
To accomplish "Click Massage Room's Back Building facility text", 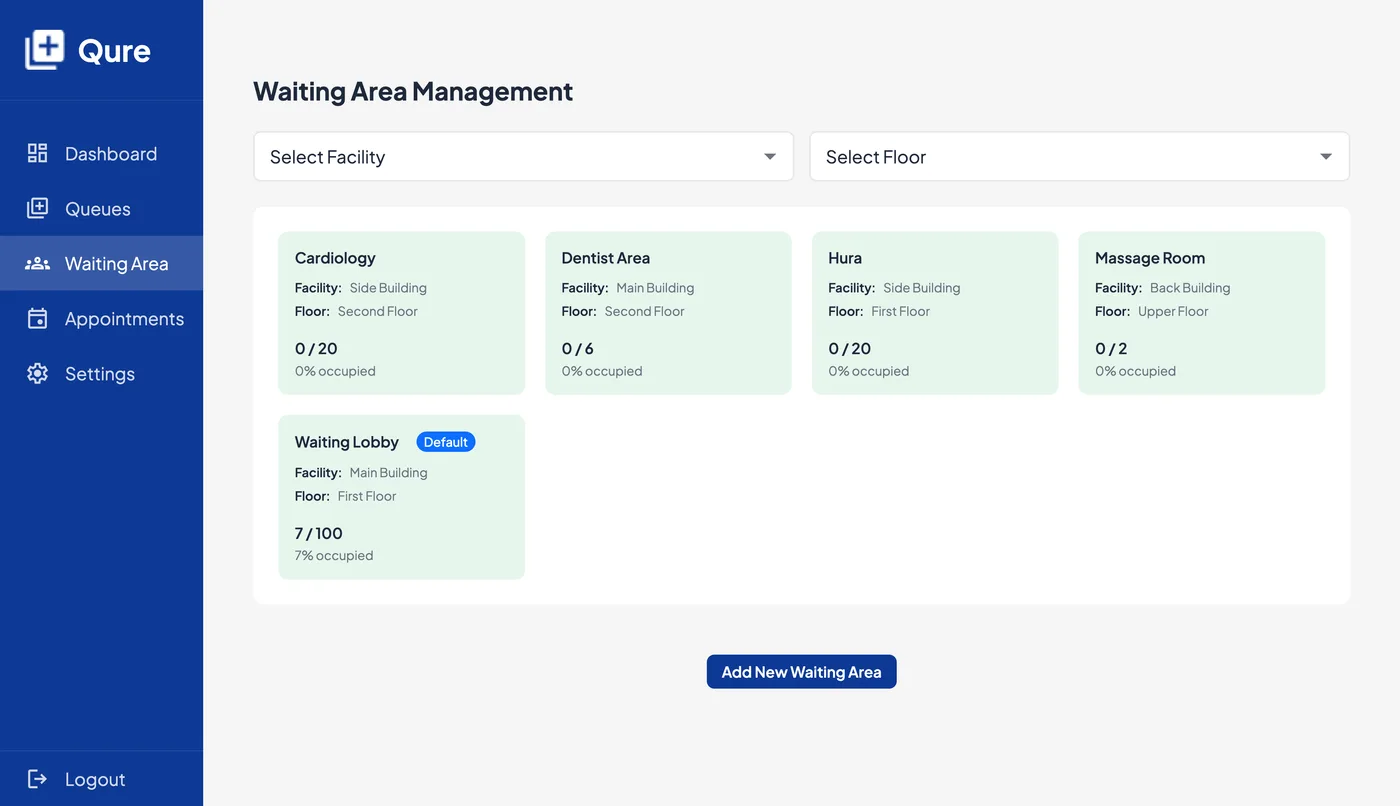I will coord(1190,288).
